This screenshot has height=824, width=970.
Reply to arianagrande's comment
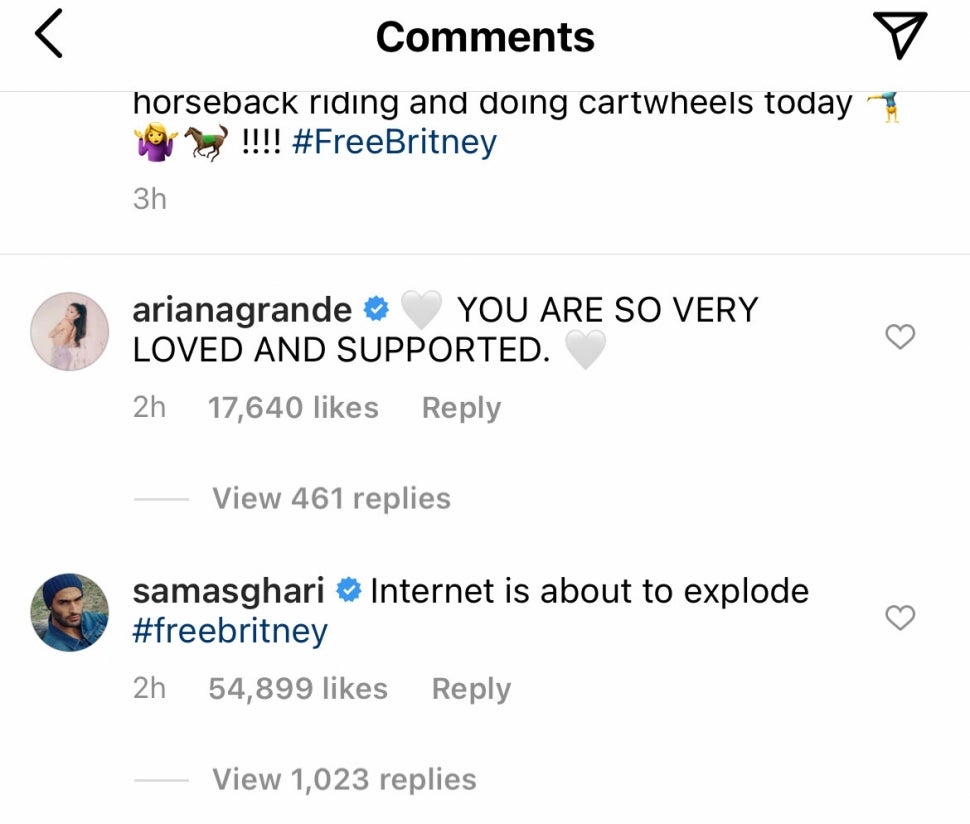[461, 408]
